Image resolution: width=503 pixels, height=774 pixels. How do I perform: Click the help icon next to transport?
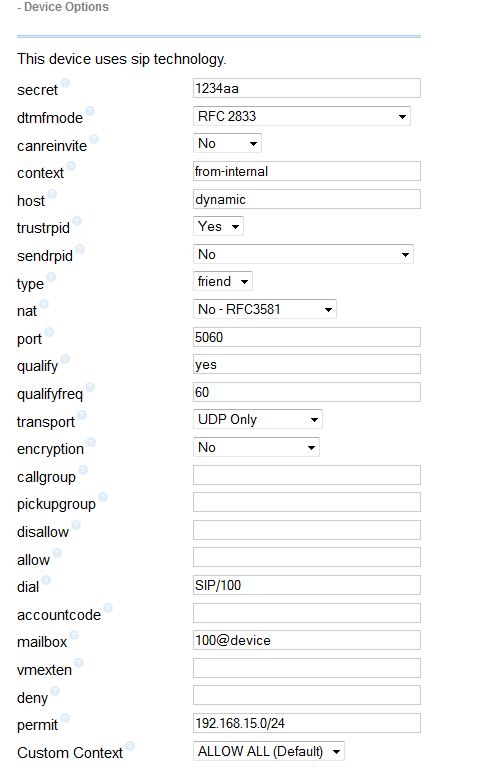coord(82,415)
